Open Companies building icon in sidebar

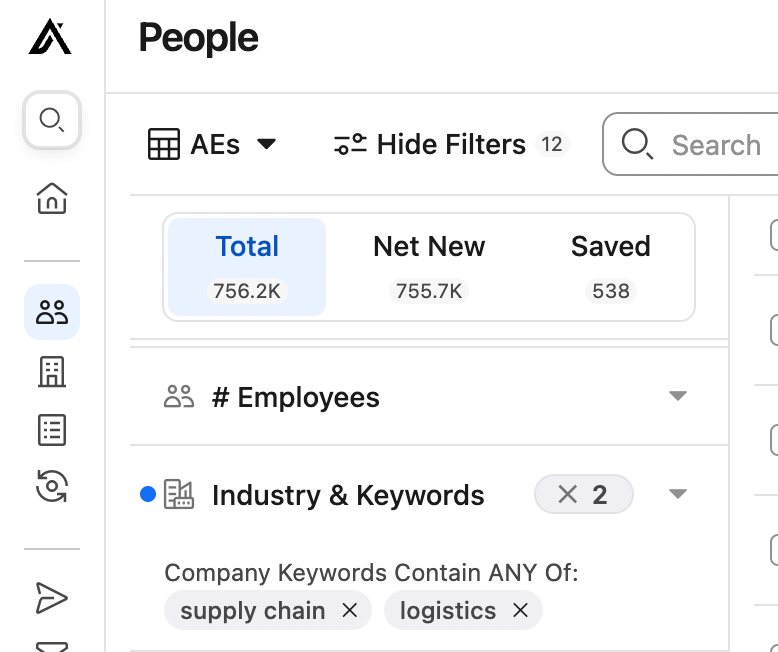52,372
